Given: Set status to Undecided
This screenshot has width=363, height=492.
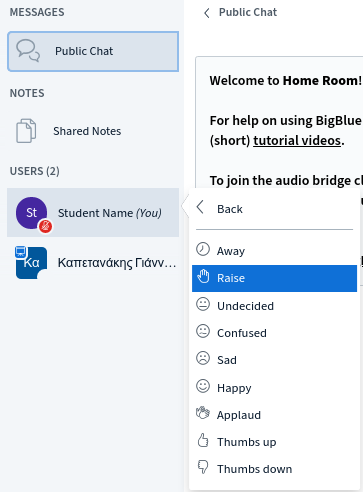Looking at the screenshot, I should [274, 306].
